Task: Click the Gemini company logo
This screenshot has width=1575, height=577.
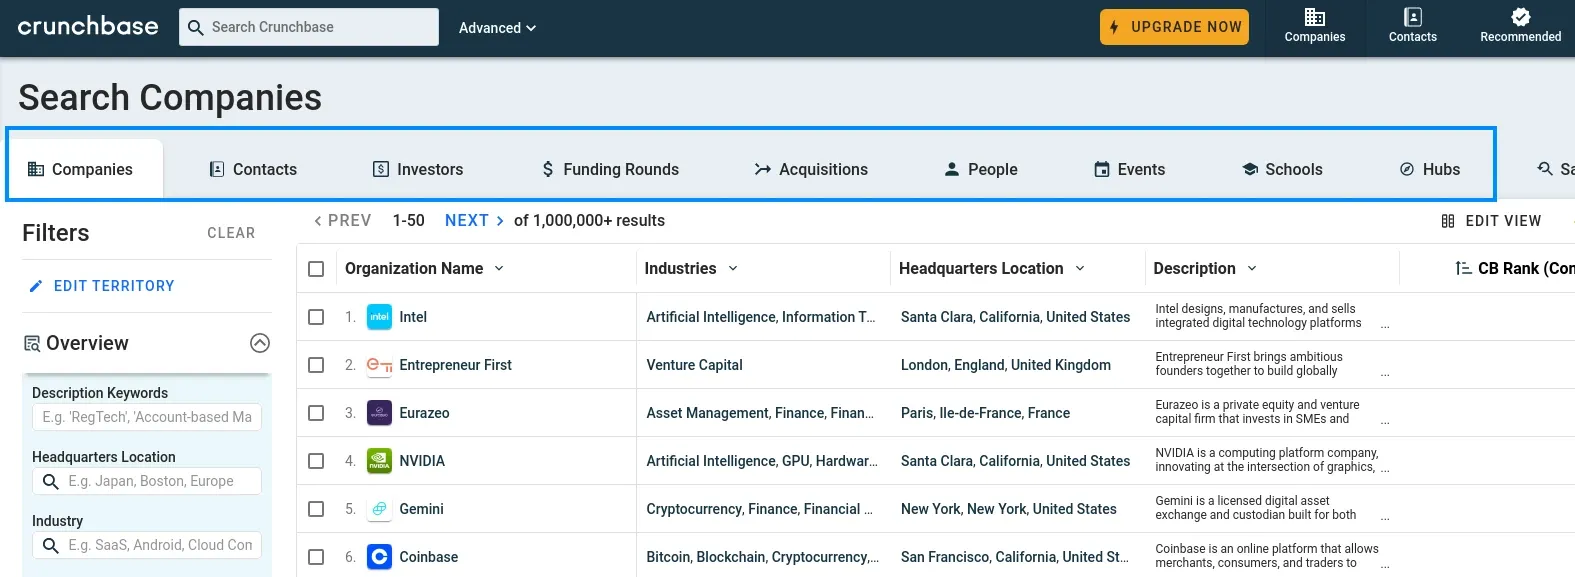Action: pyautogui.click(x=380, y=509)
